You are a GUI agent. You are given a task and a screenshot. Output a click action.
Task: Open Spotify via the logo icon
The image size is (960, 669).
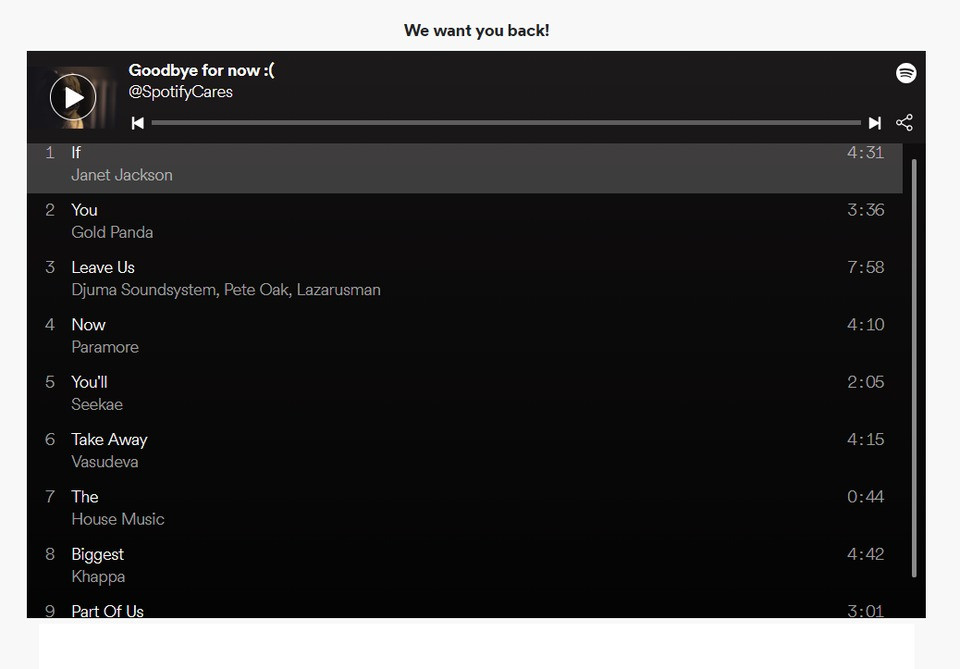coord(906,73)
